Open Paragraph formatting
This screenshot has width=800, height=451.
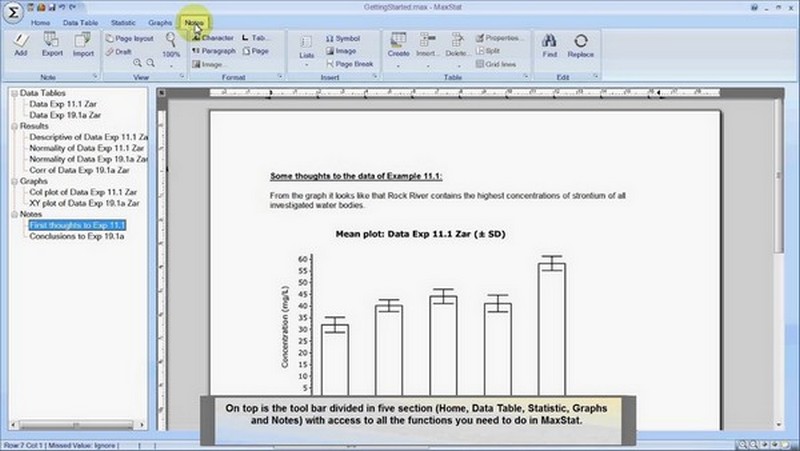[214, 51]
